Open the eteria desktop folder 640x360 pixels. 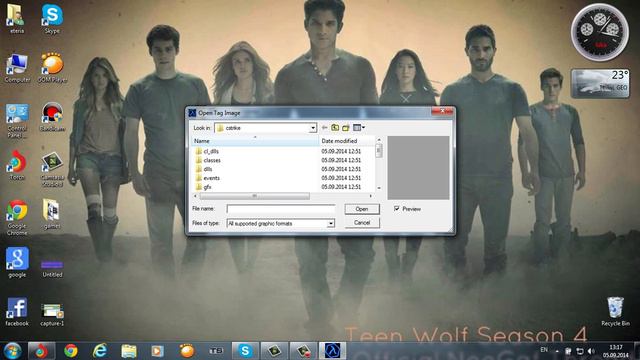pyautogui.click(x=17, y=19)
